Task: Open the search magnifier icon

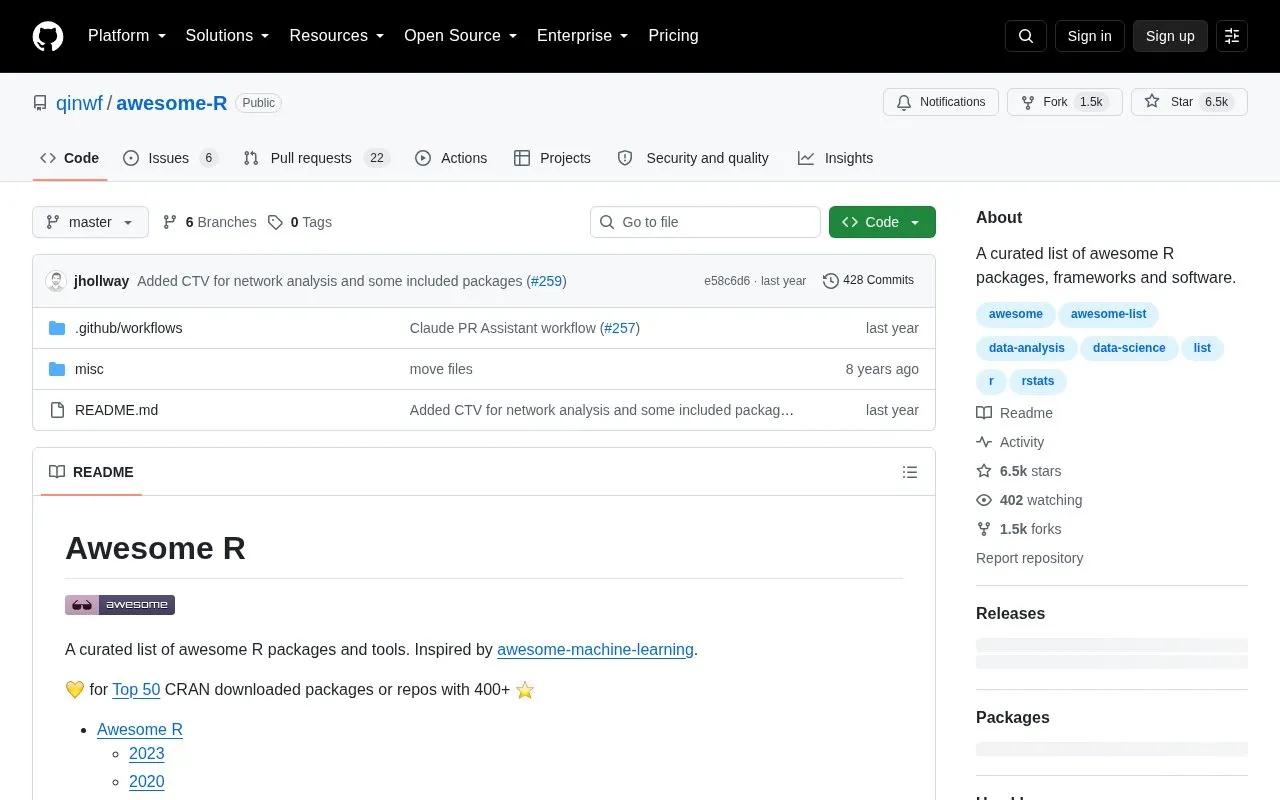Action: point(1026,36)
